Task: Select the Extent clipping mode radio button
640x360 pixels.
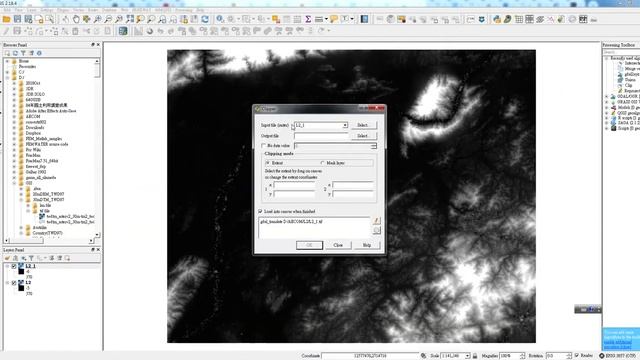Action: (x=268, y=163)
